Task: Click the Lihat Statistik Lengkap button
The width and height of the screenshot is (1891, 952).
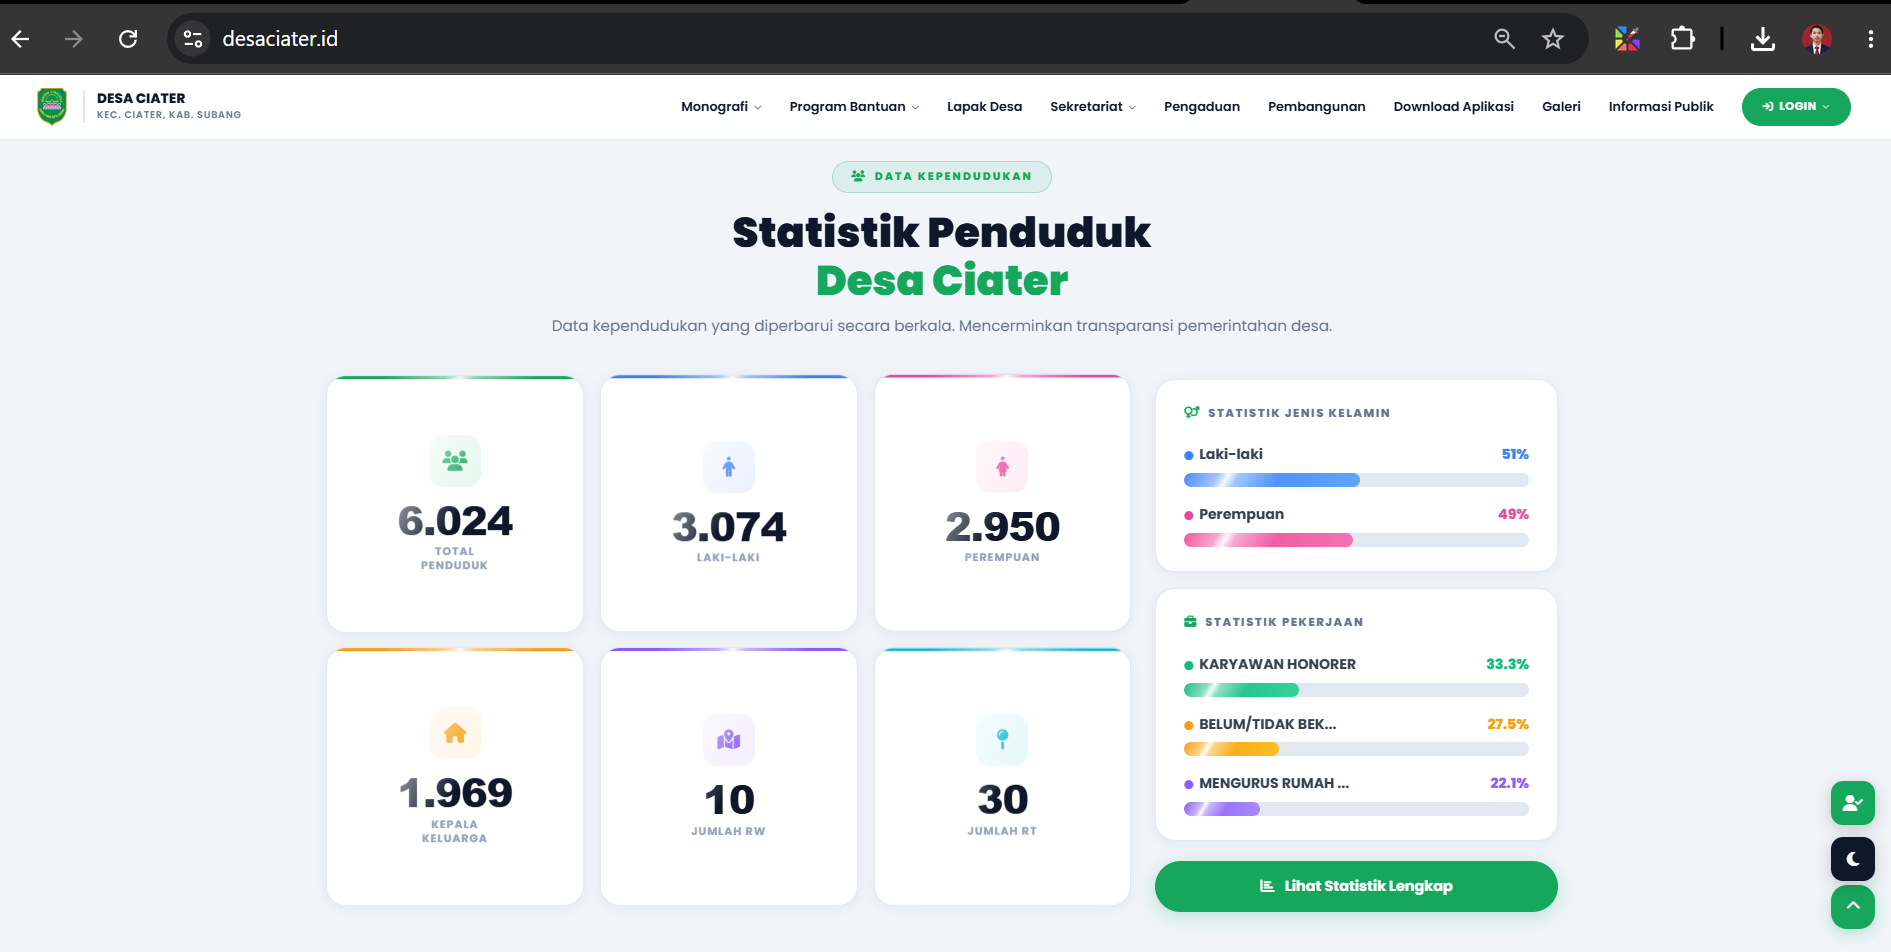Action: pos(1356,886)
